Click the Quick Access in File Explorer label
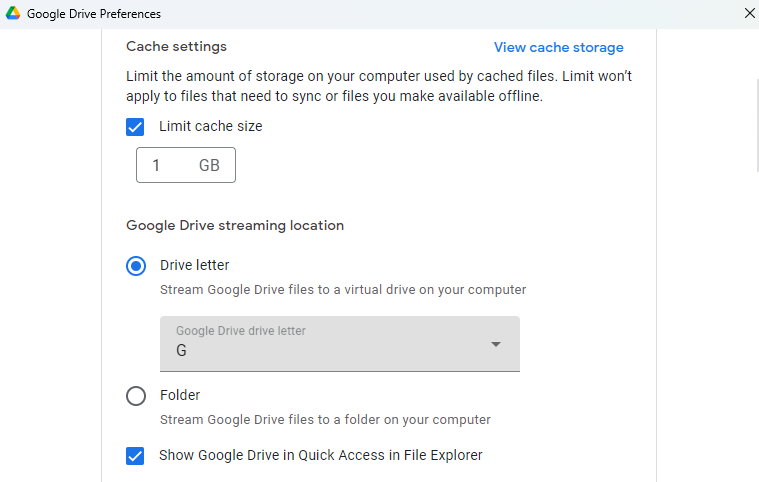The height and width of the screenshot is (482, 759). click(x=321, y=455)
